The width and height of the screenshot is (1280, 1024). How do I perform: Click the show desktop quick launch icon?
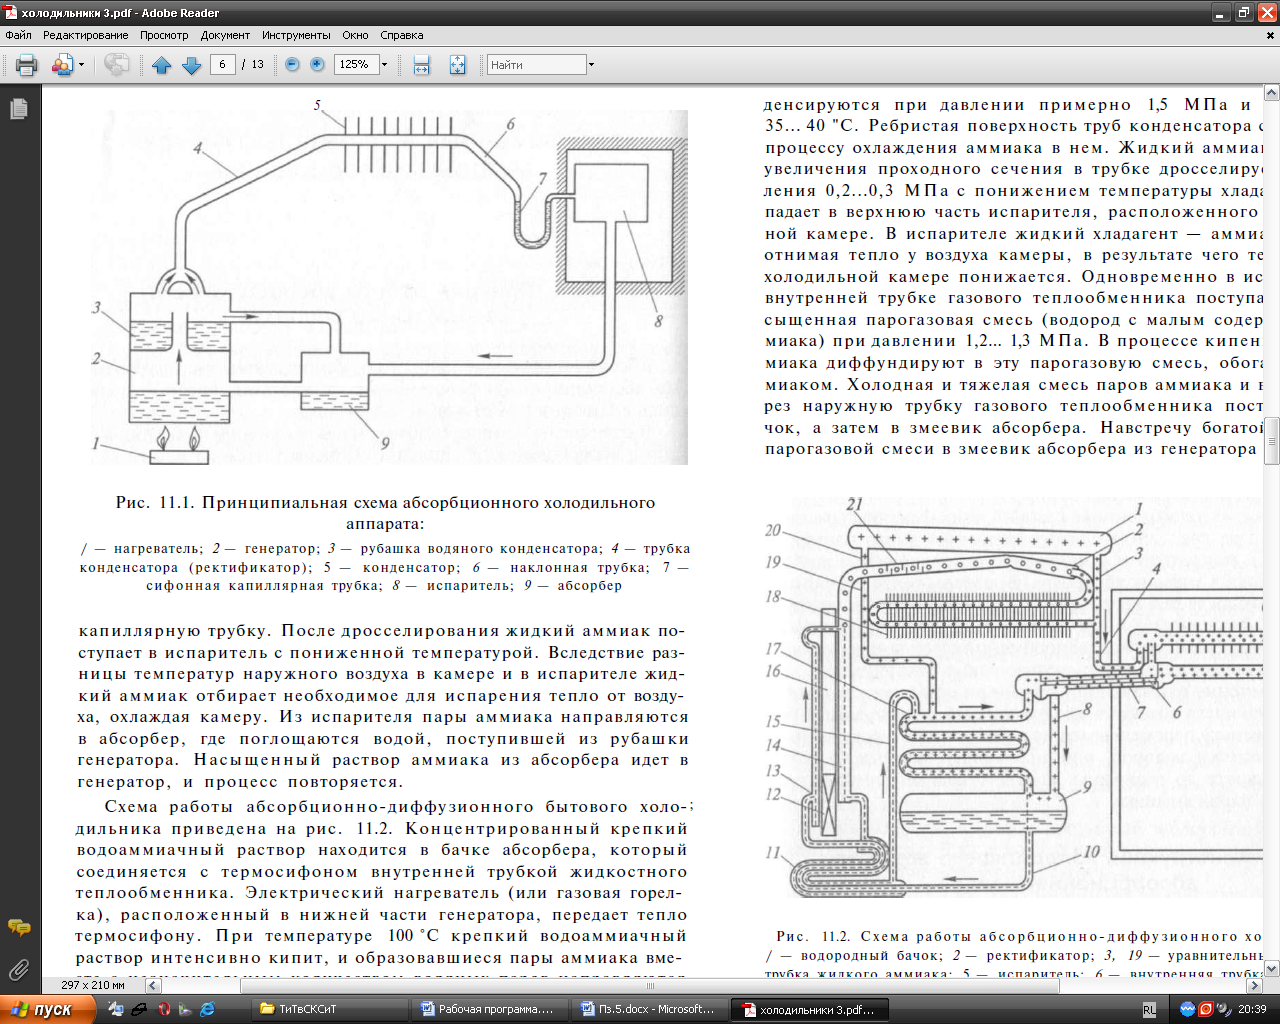pos(117,1009)
